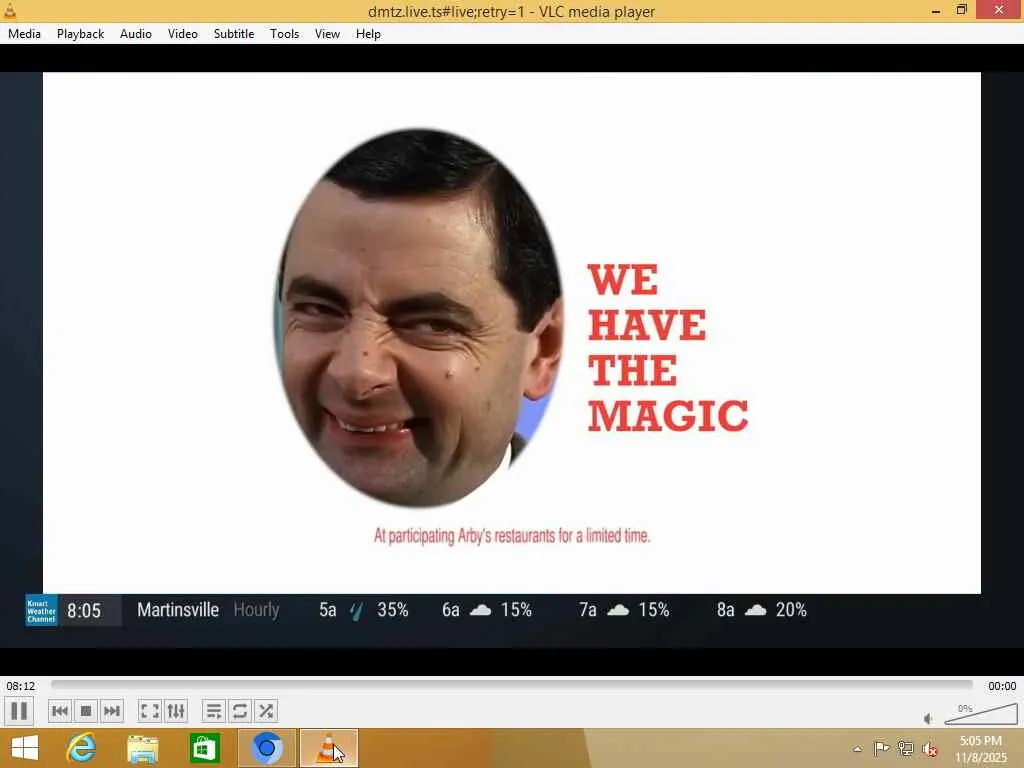Open the View menu

(x=327, y=34)
